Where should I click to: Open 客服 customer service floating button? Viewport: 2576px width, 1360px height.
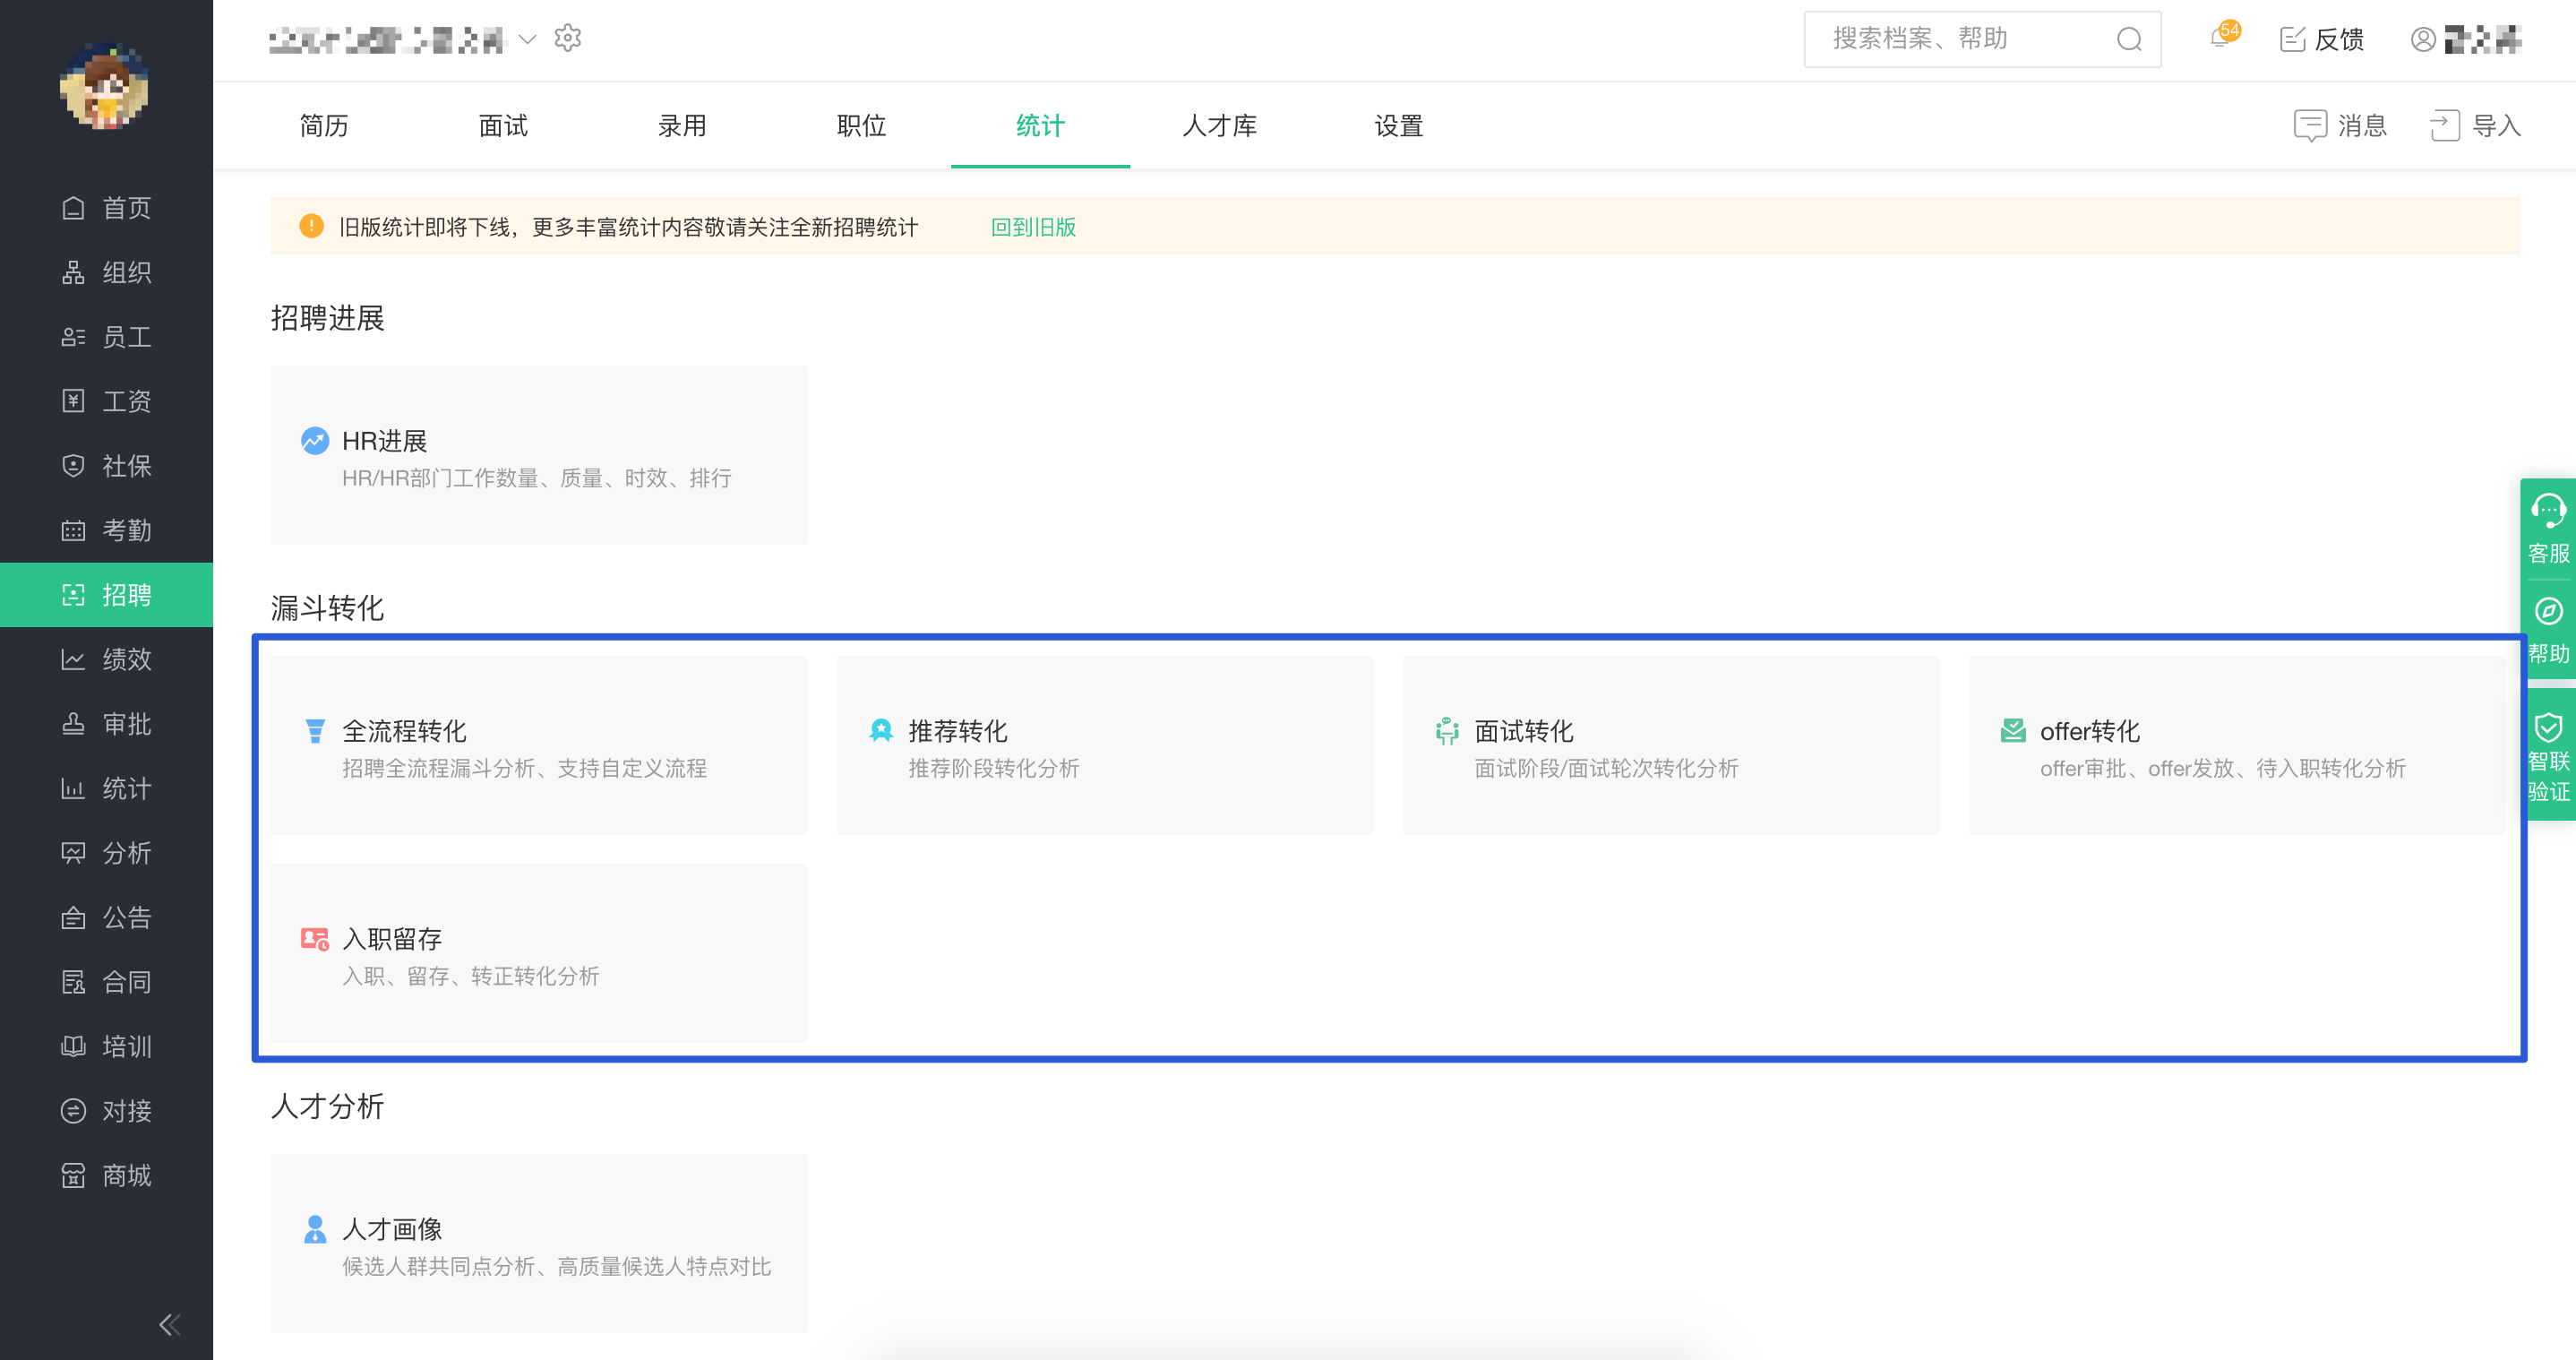2548,529
